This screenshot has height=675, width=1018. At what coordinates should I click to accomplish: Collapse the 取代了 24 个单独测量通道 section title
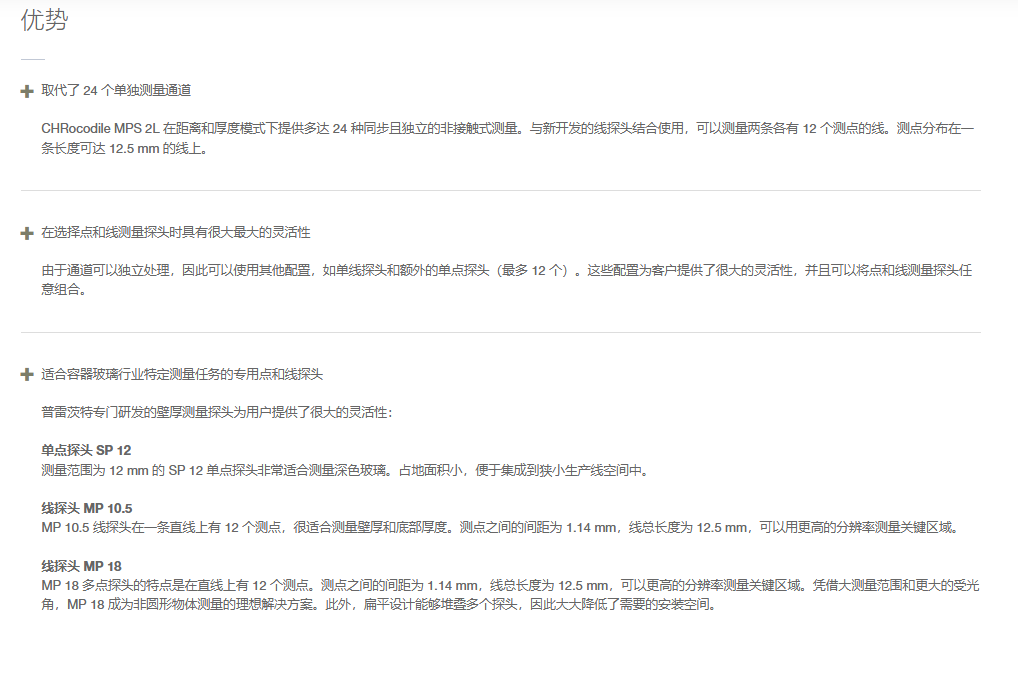click(116, 91)
